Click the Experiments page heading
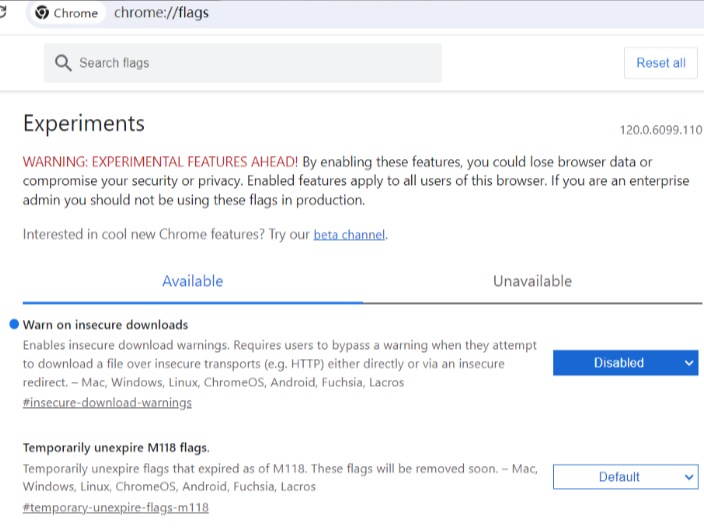704x528 pixels. point(84,124)
